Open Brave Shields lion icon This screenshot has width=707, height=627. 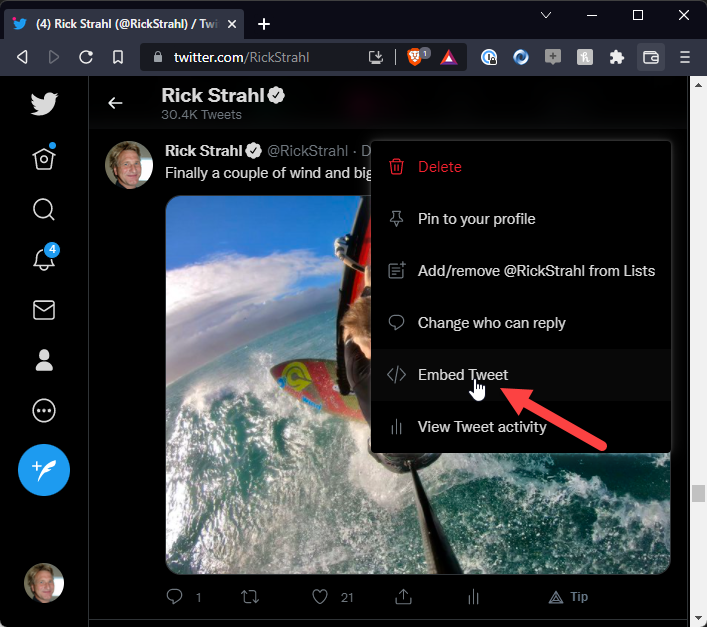(x=414, y=57)
